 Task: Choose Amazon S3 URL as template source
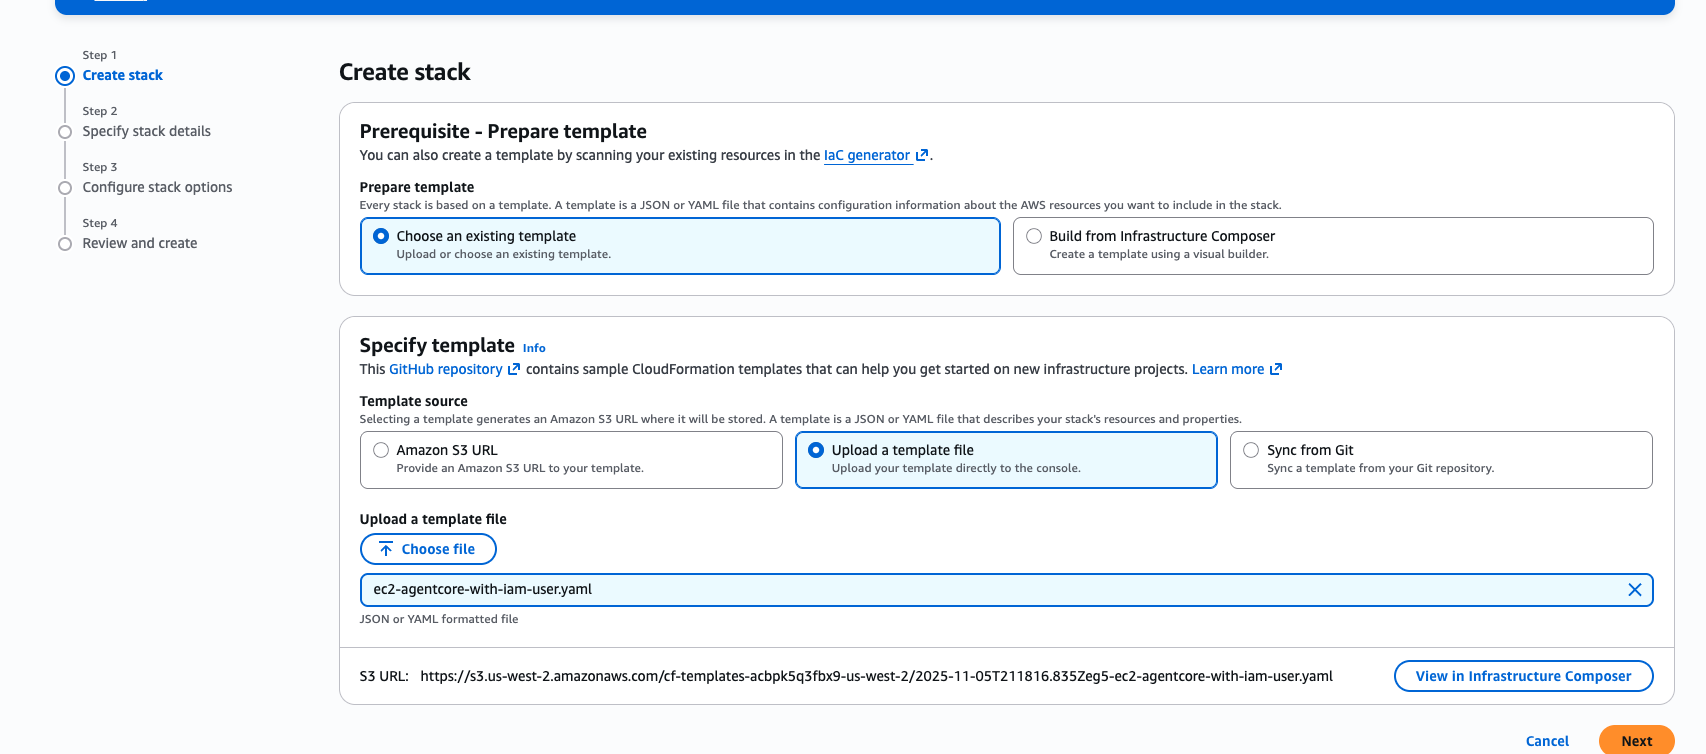pos(381,450)
